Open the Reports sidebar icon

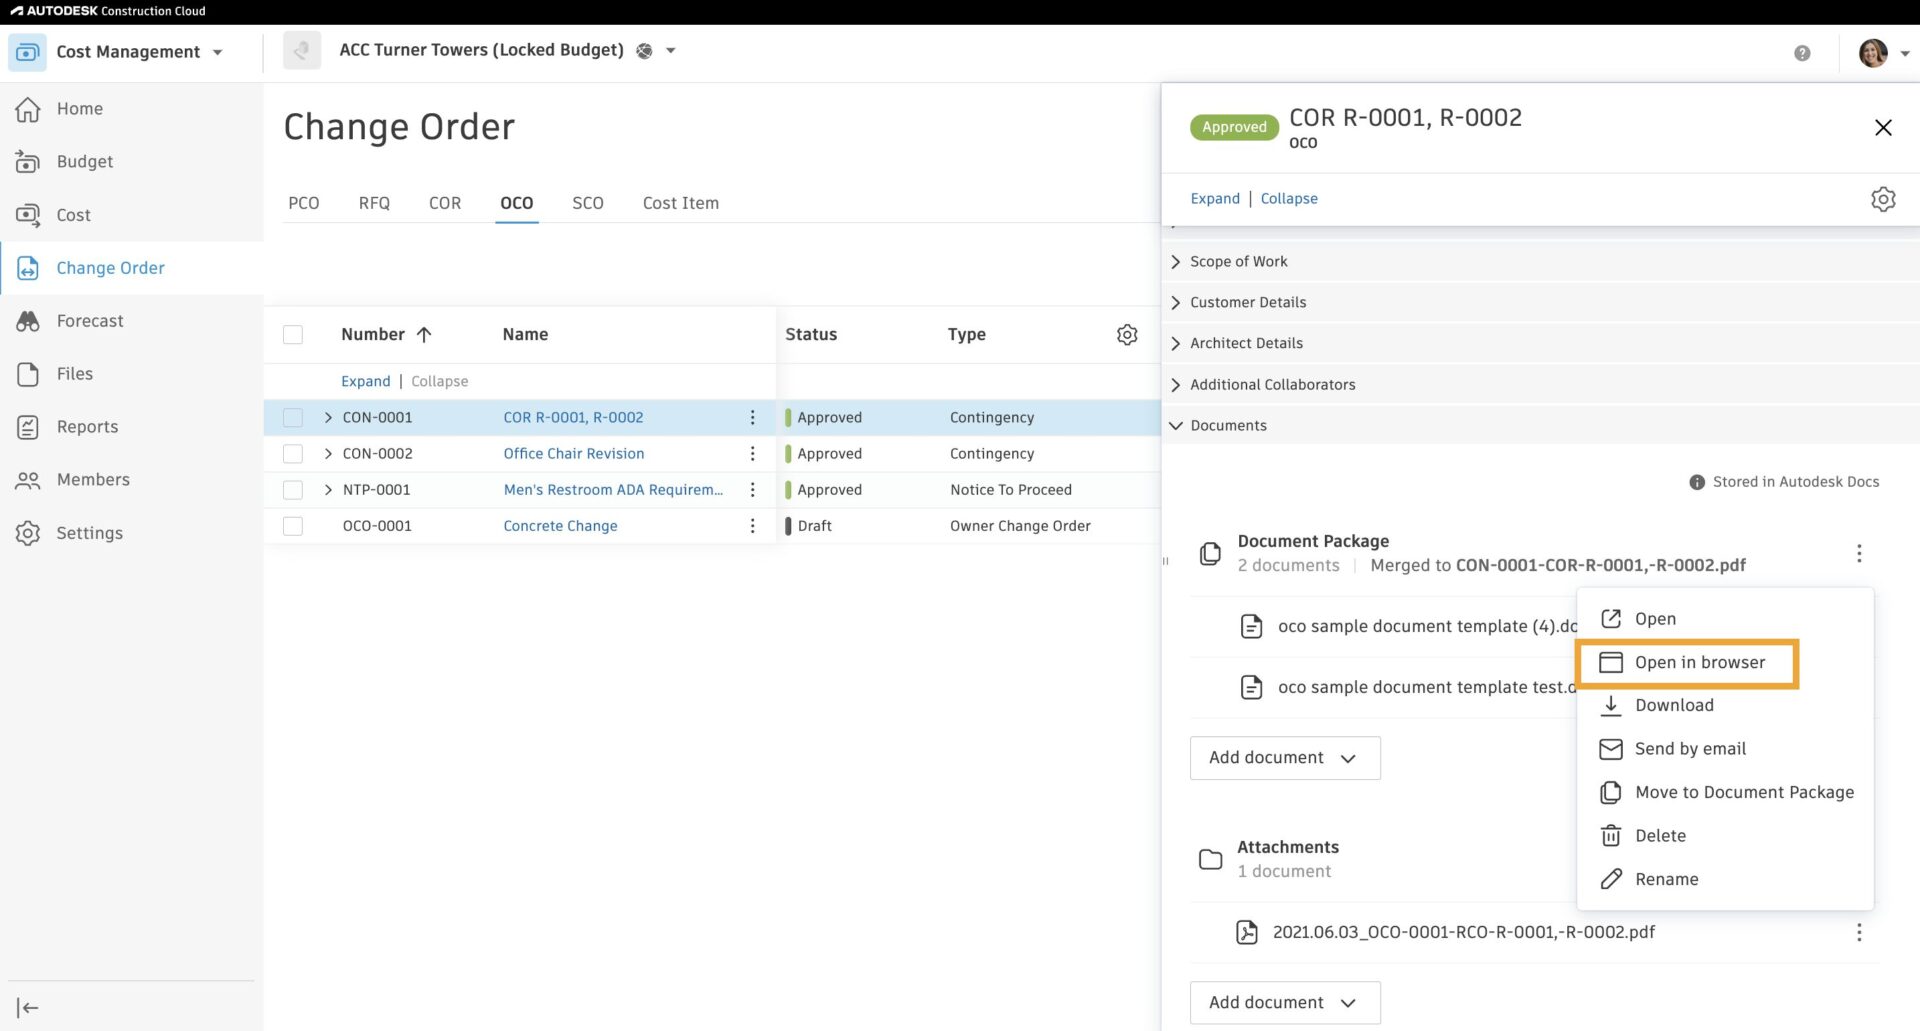28,427
